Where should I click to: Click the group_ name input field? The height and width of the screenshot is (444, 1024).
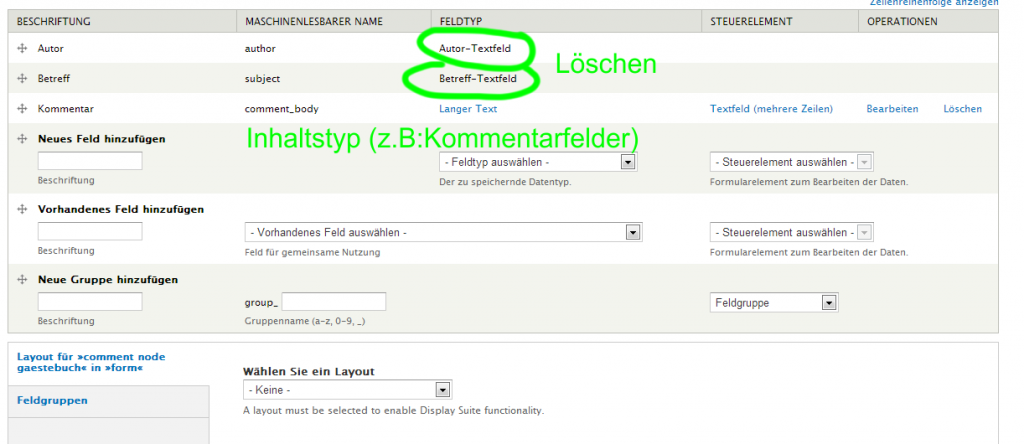point(334,302)
